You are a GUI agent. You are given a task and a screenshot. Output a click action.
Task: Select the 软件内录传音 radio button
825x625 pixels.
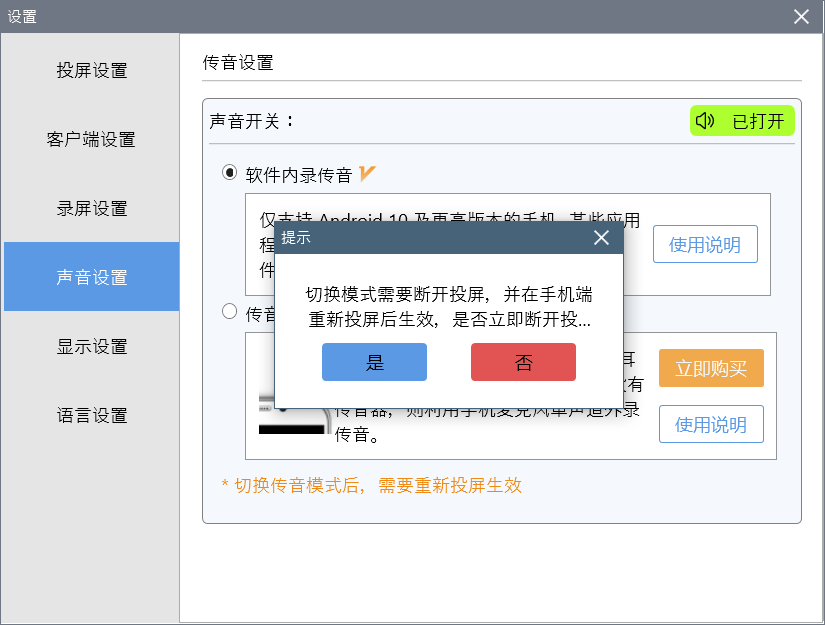coord(229,173)
